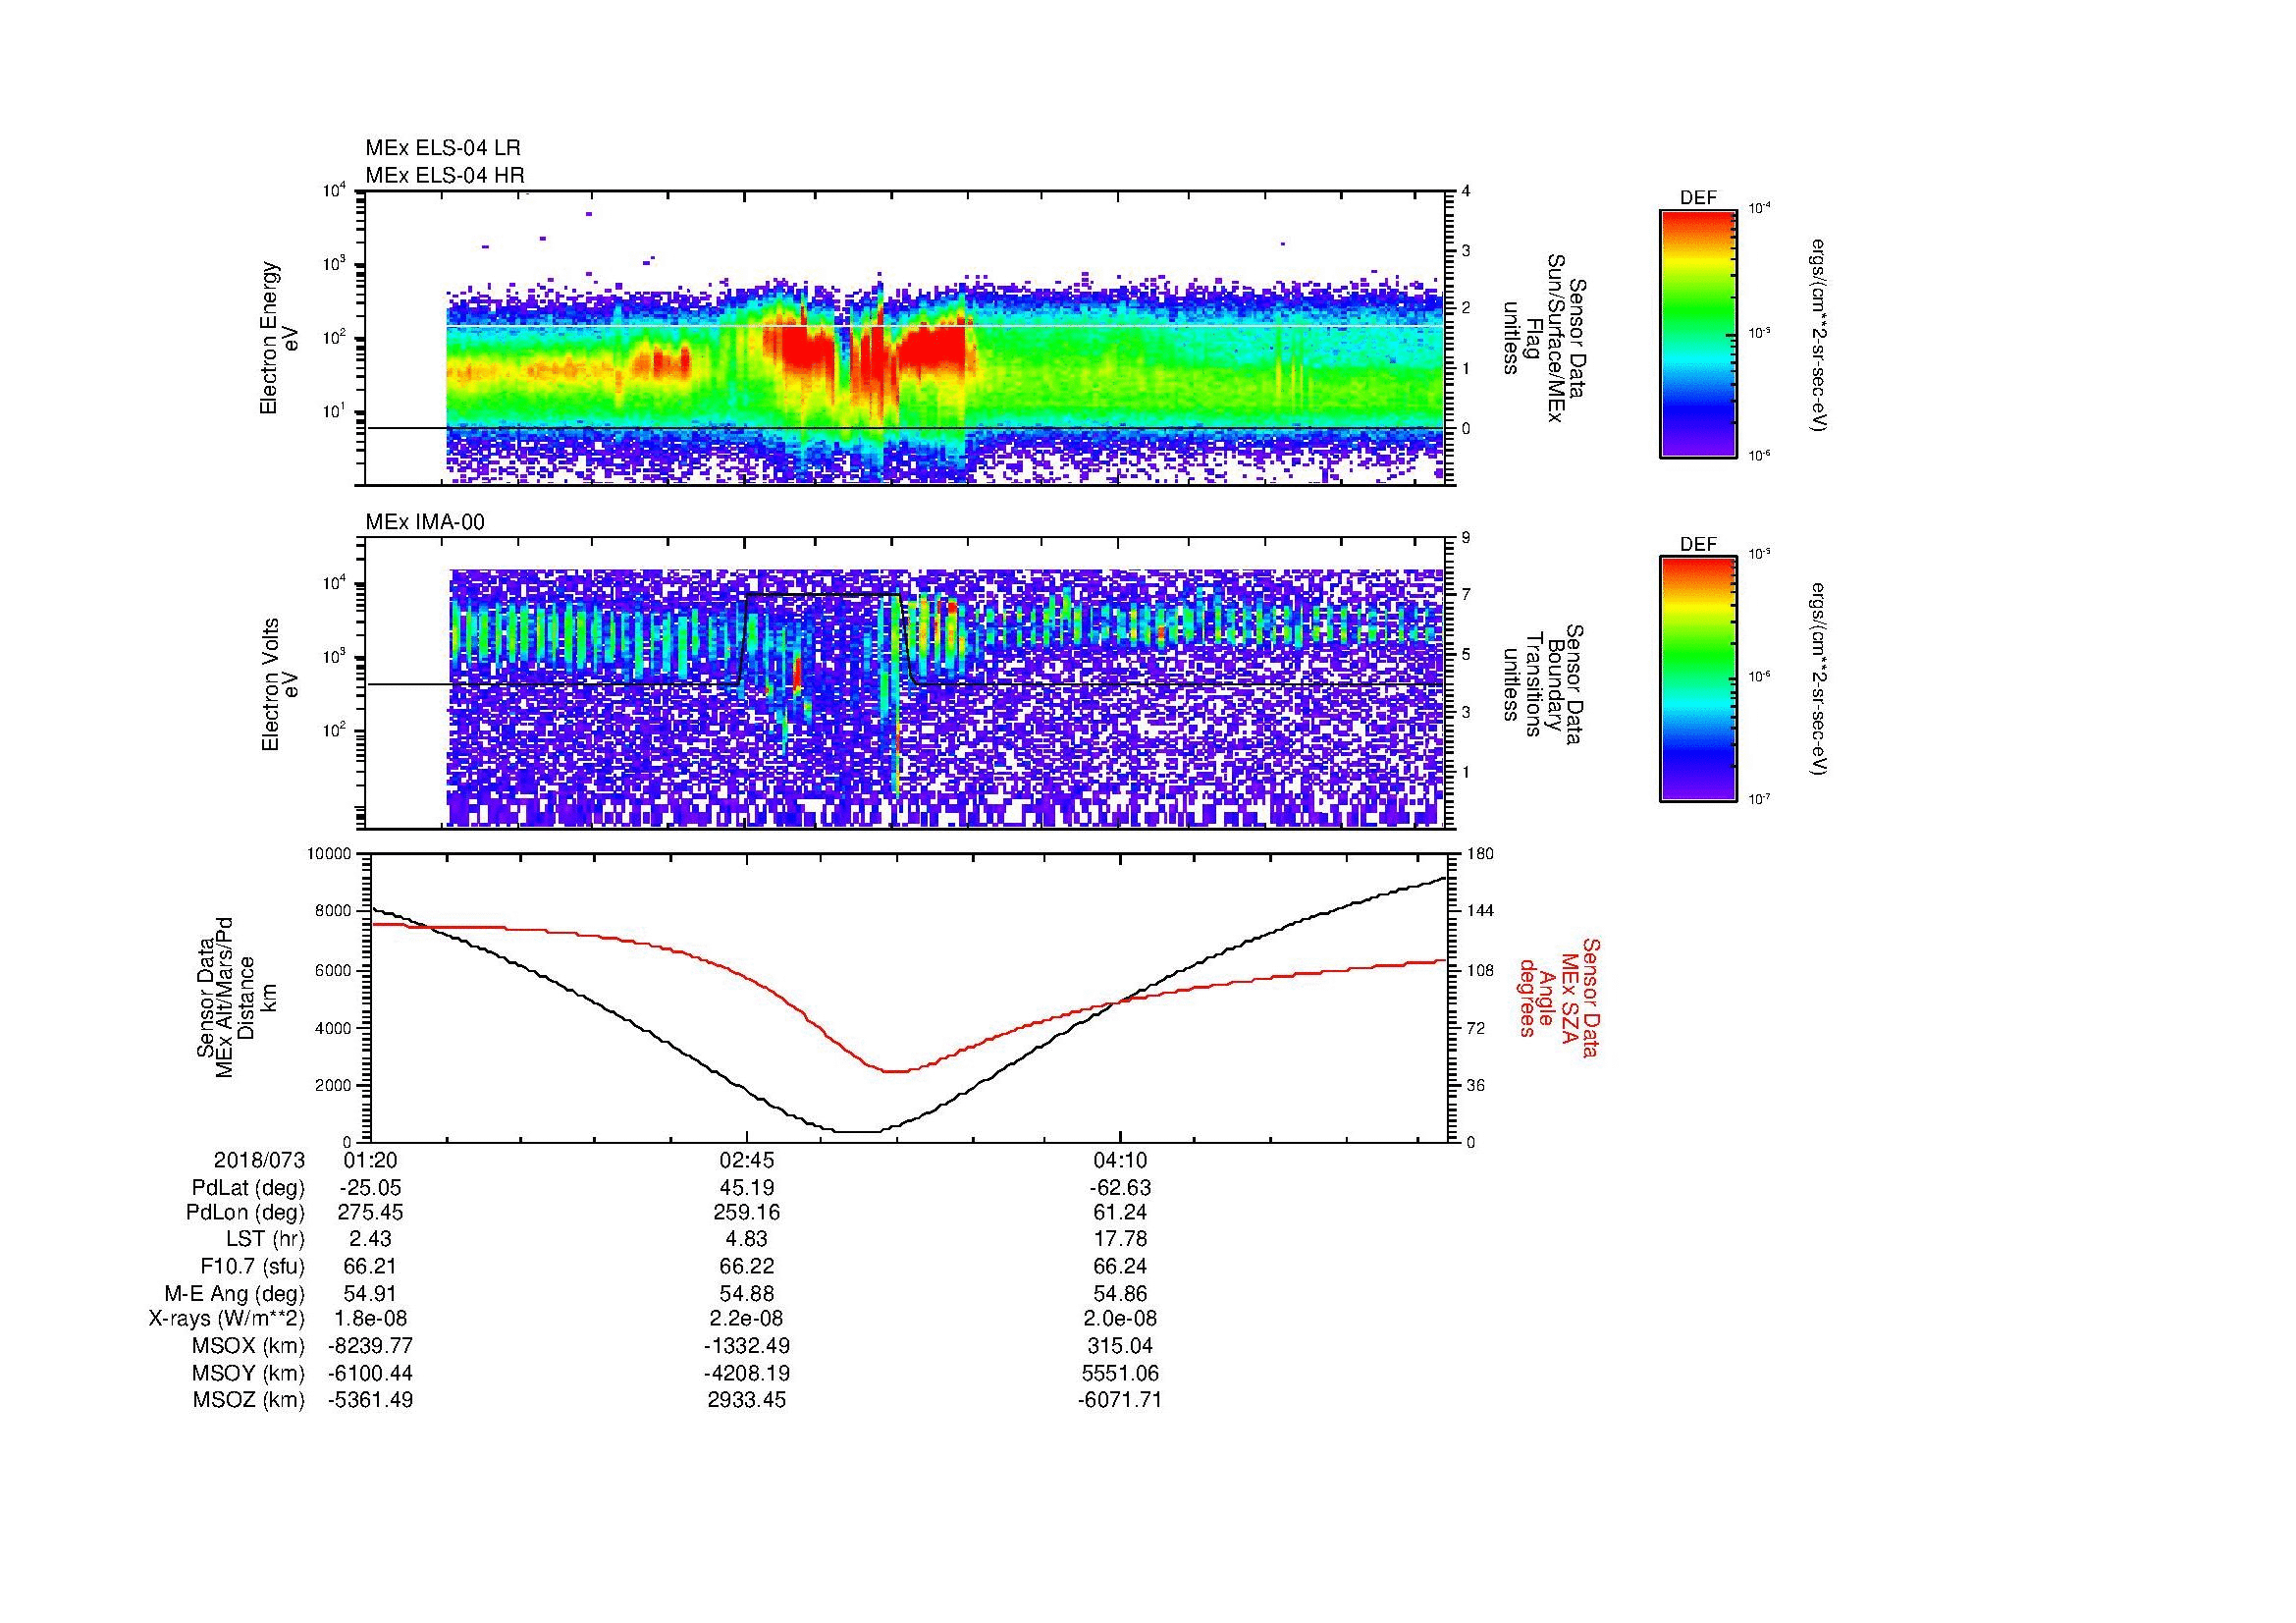Click the 'MEx IMA-00' panel title
This screenshot has width=2296, height=1623.
coord(425,522)
